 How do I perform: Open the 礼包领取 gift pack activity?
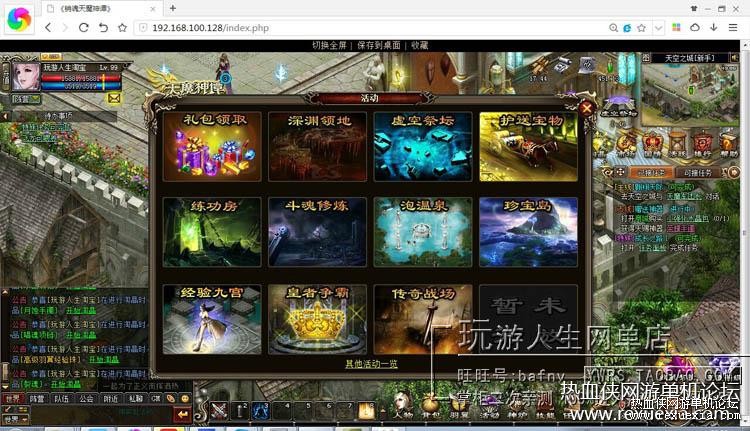pos(212,146)
